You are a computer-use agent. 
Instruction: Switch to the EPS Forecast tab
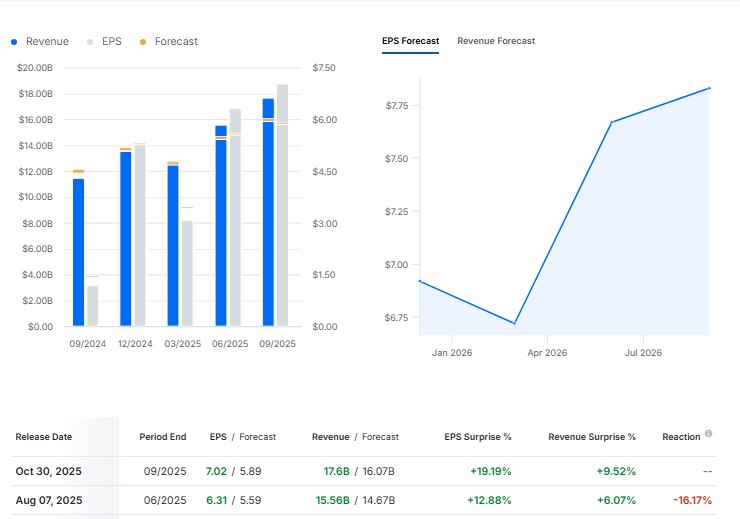click(410, 41)
